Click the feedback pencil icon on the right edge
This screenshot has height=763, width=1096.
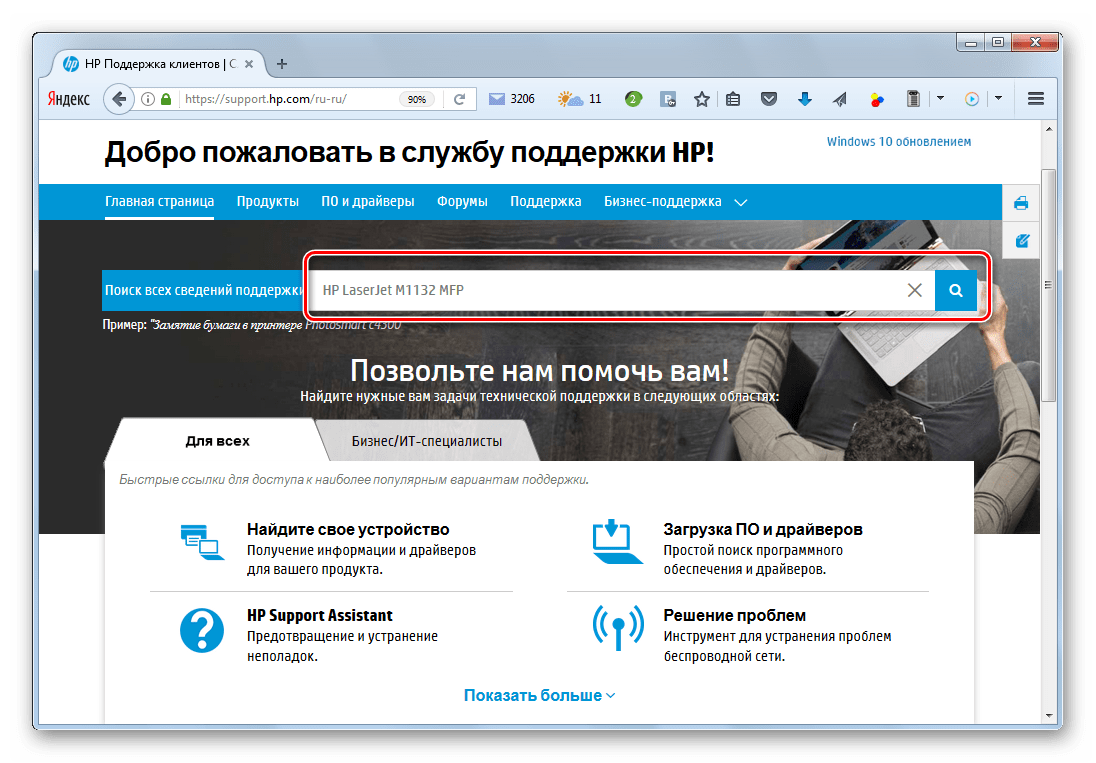pos(1020,241)
